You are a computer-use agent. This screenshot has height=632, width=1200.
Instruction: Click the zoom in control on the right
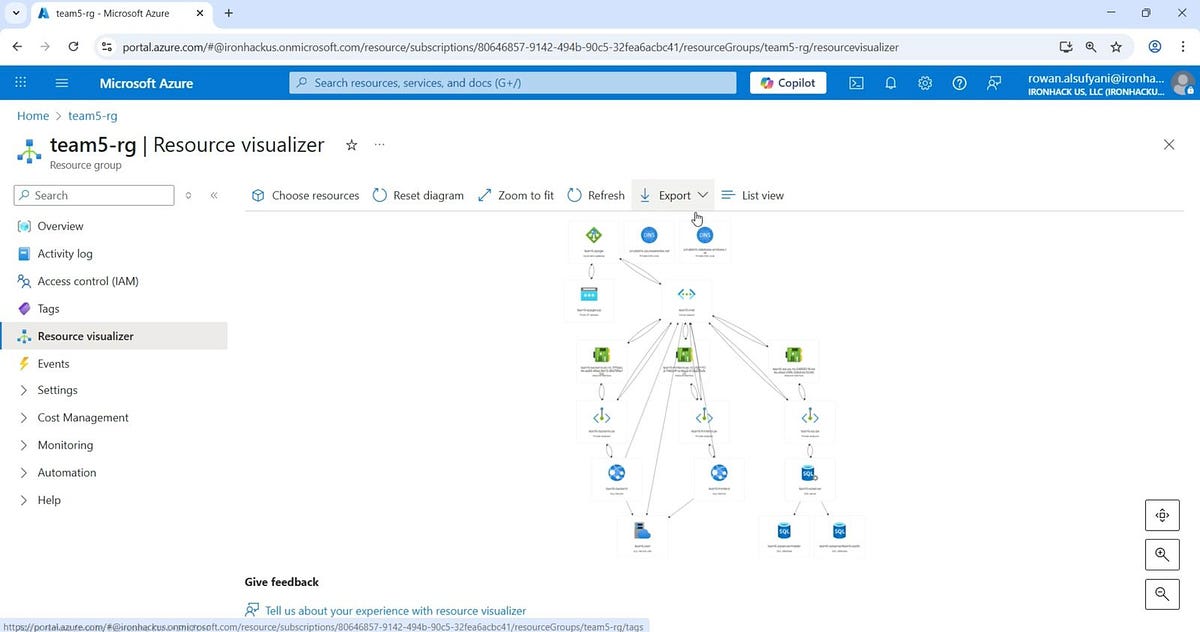pyautogui.click(x=1161, y=554)
